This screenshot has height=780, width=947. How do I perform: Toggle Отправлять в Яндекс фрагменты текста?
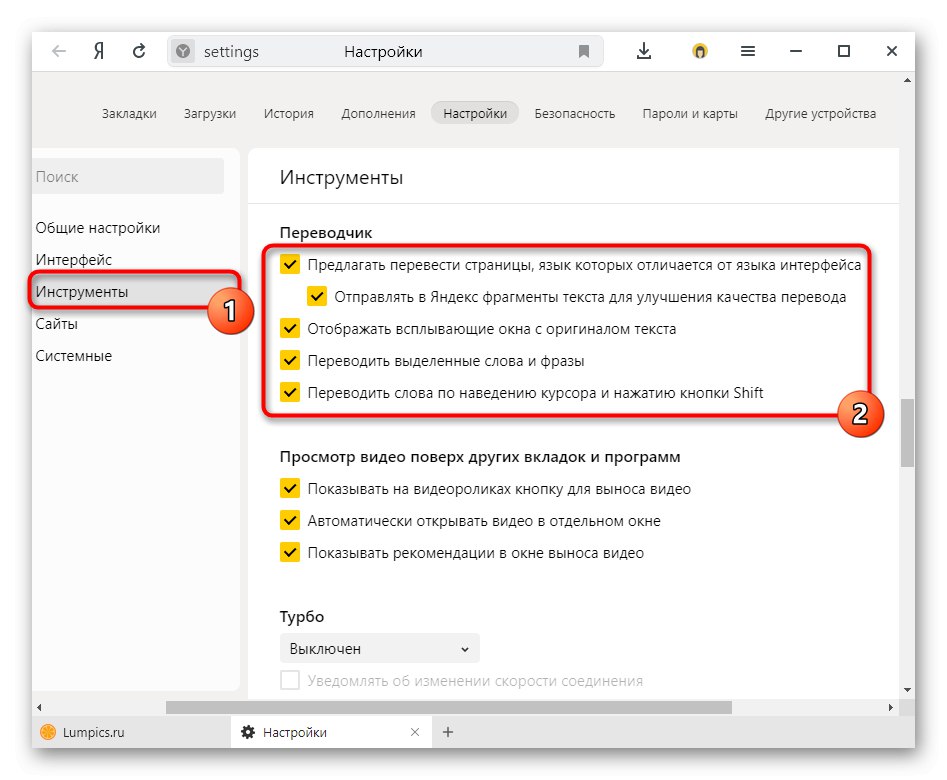pos(317,297)
